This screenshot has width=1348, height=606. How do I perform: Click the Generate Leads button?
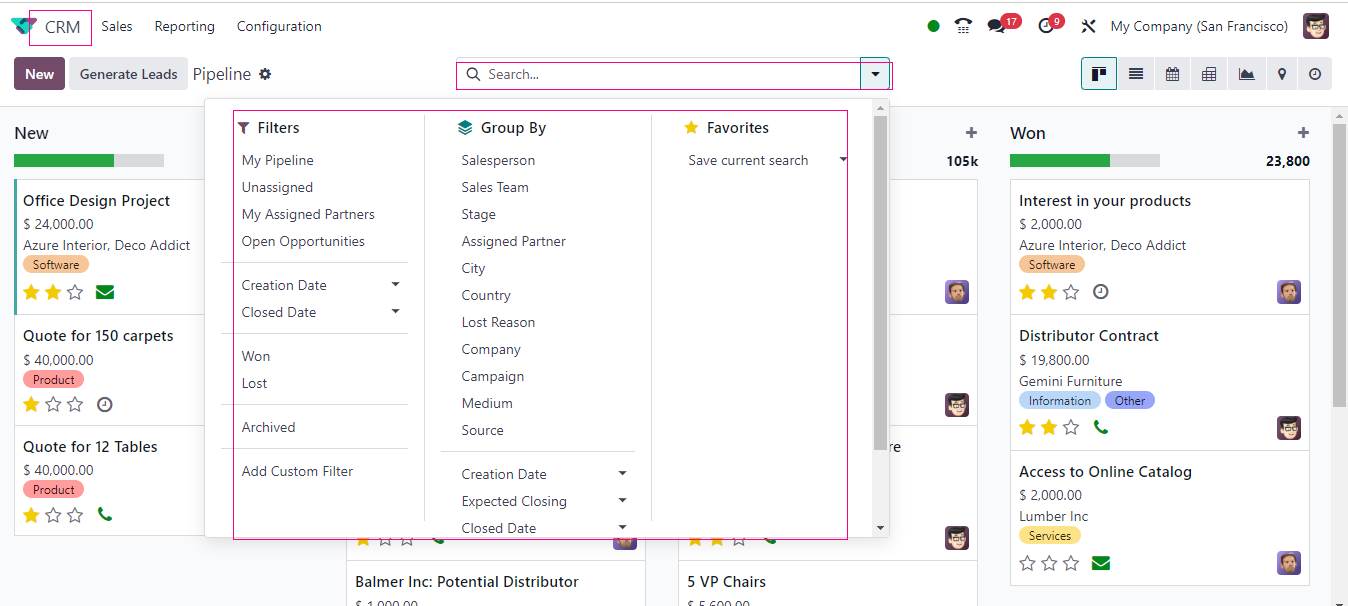tap(128, 74)
